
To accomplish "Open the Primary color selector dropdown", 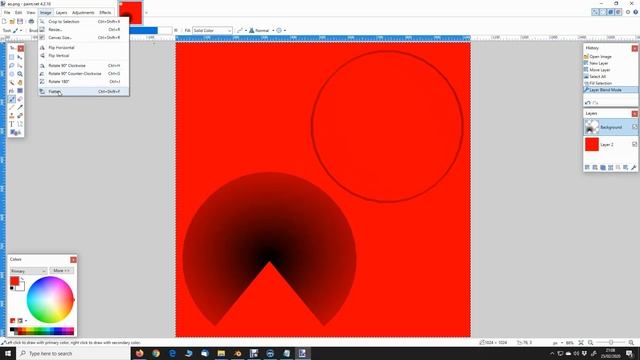I will click(28, 271).
